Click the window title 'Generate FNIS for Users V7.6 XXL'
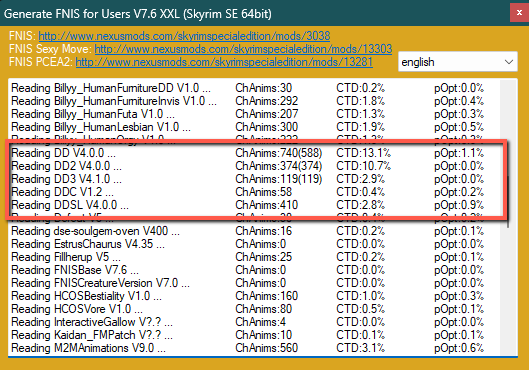The height and width of the screenshot is (370, 529). pyautogui.click(x=92, y=14)
